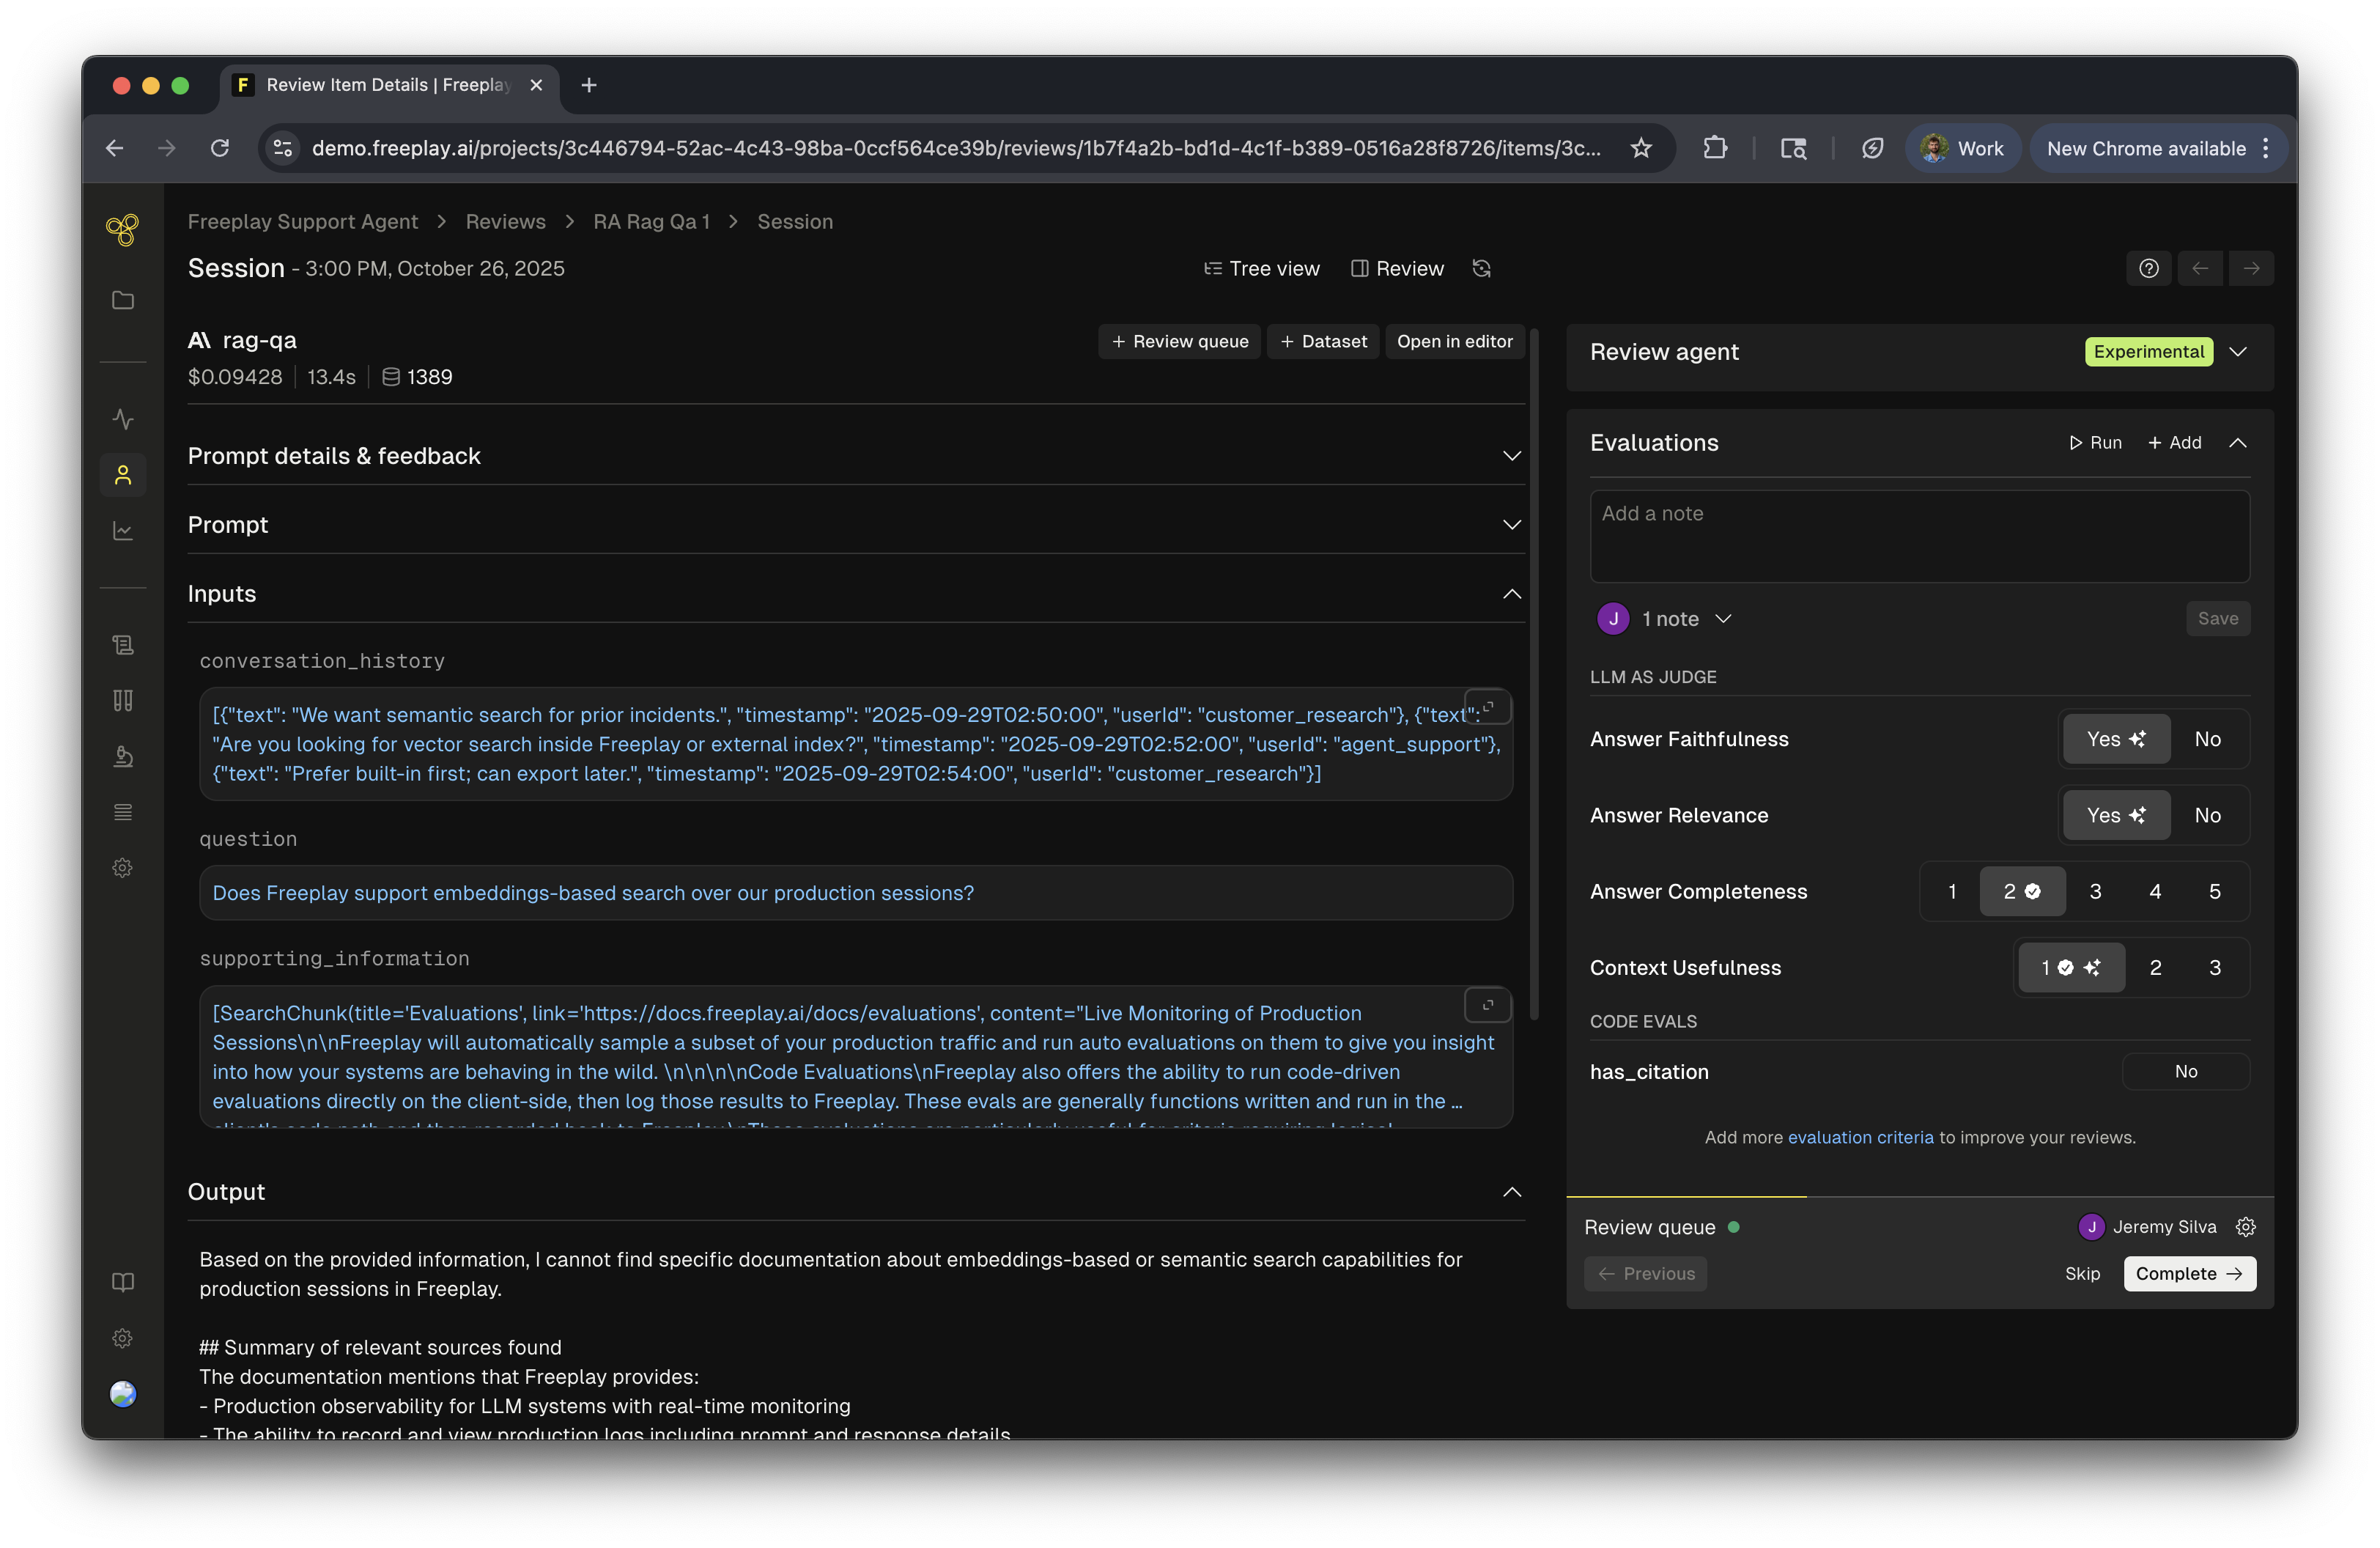
Task: Click the Complete button
Action: tap(2188, 1273)
